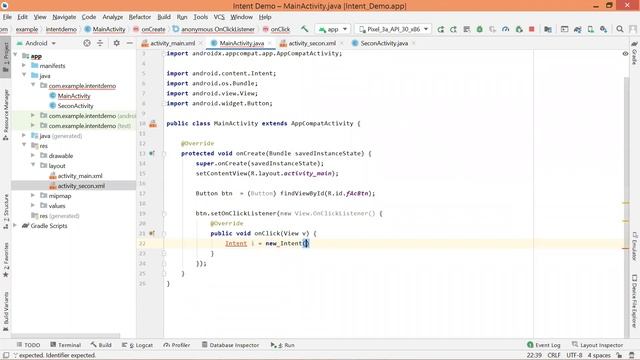
Task: Click the onClick breadcrumb
Action: [276, 29]
